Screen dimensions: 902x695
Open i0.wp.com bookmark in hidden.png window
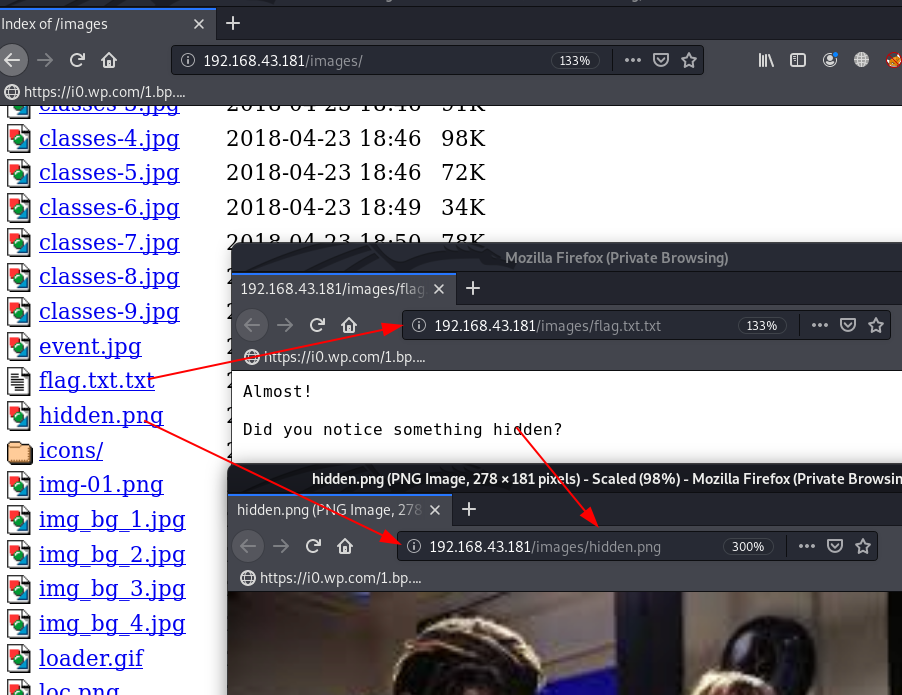[x=331, y=578]
